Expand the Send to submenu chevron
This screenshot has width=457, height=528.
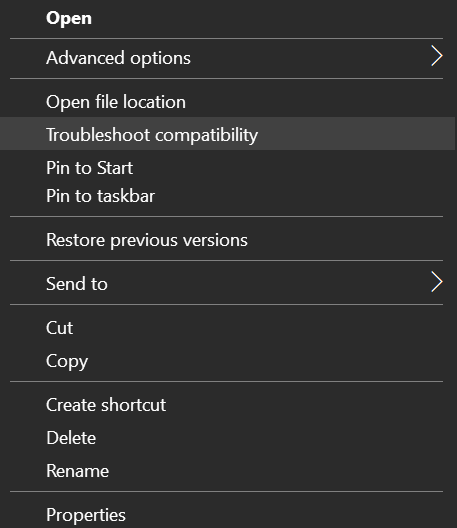coord(436,282)
